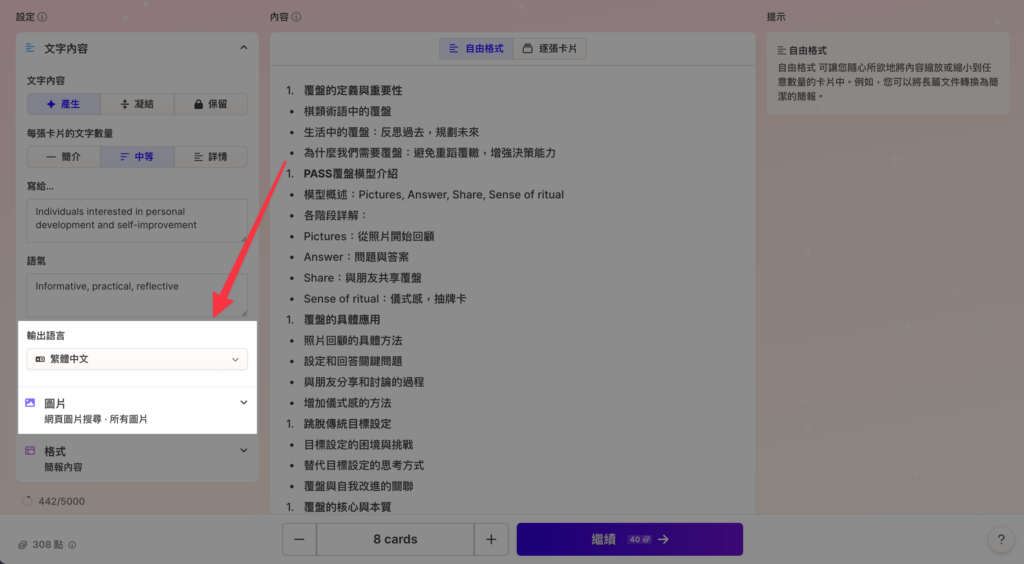The image size is (1024, 564).
Task: Click the 自由格式 icon in the 提示 panel
Action: [782, 50]
